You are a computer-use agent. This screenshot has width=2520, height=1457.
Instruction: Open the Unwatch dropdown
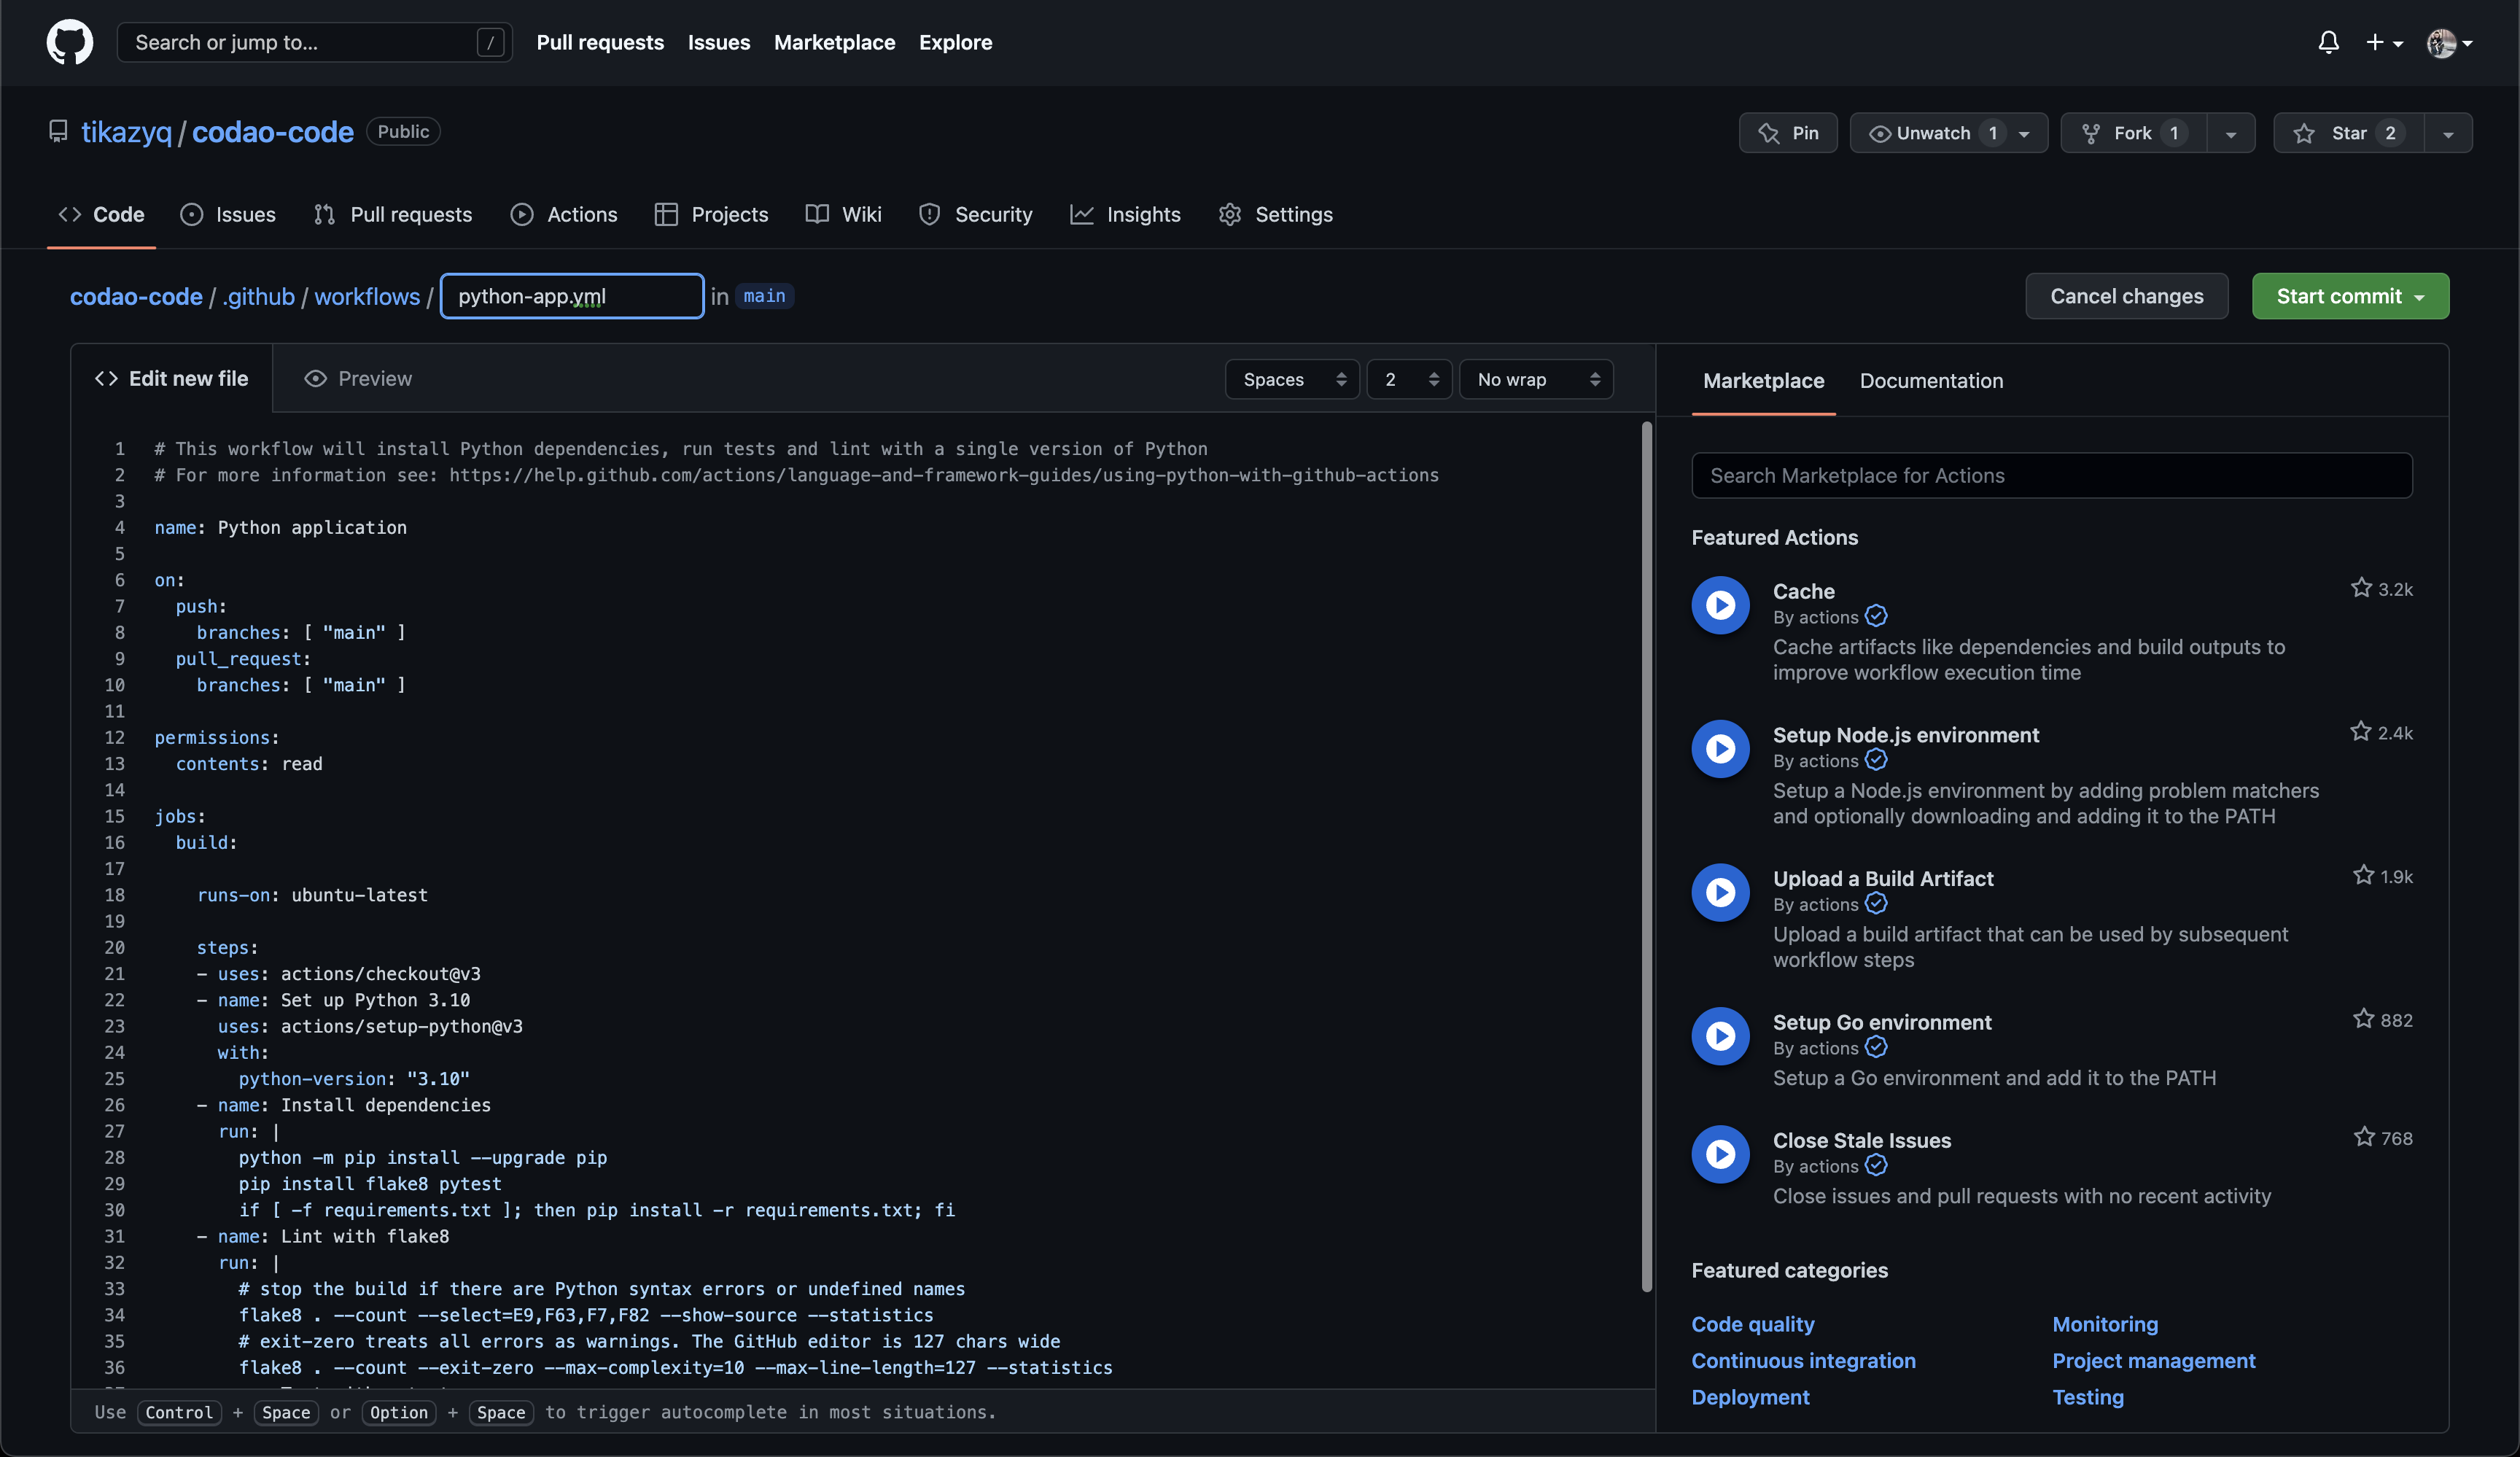1948,133
